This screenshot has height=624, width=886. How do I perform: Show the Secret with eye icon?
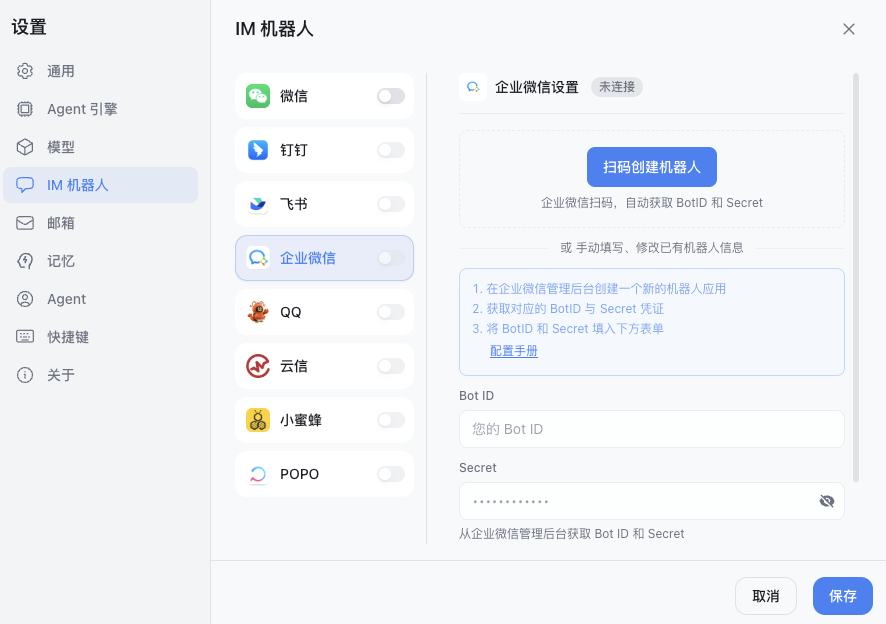[x=826, y=501]
